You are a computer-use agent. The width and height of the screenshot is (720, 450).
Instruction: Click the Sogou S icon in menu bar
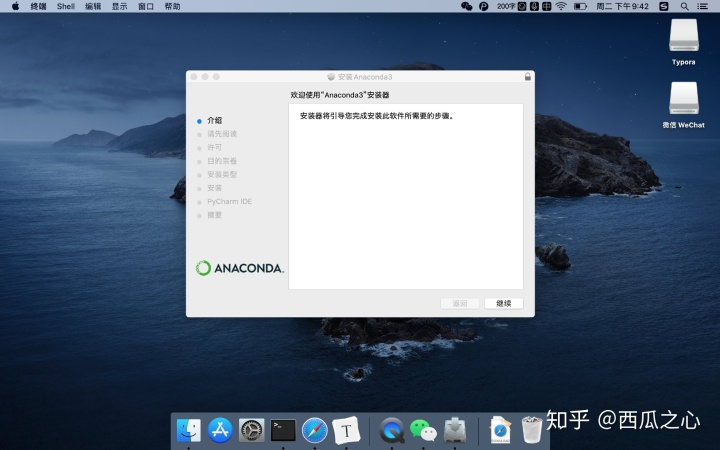point(664,6)
